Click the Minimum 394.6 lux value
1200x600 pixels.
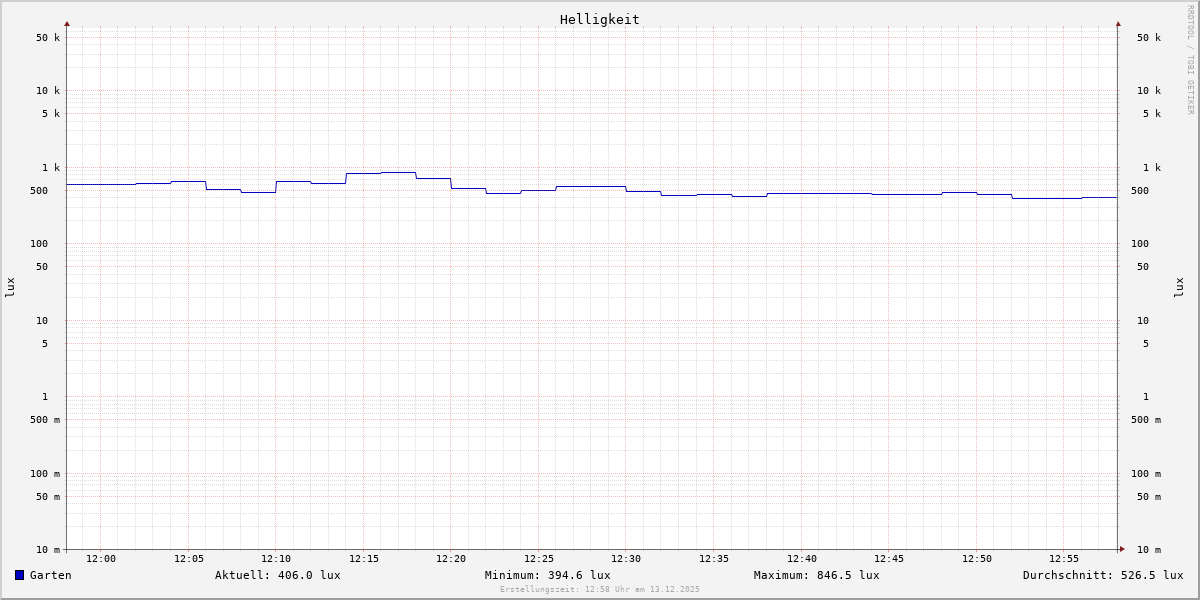[547, 575]
